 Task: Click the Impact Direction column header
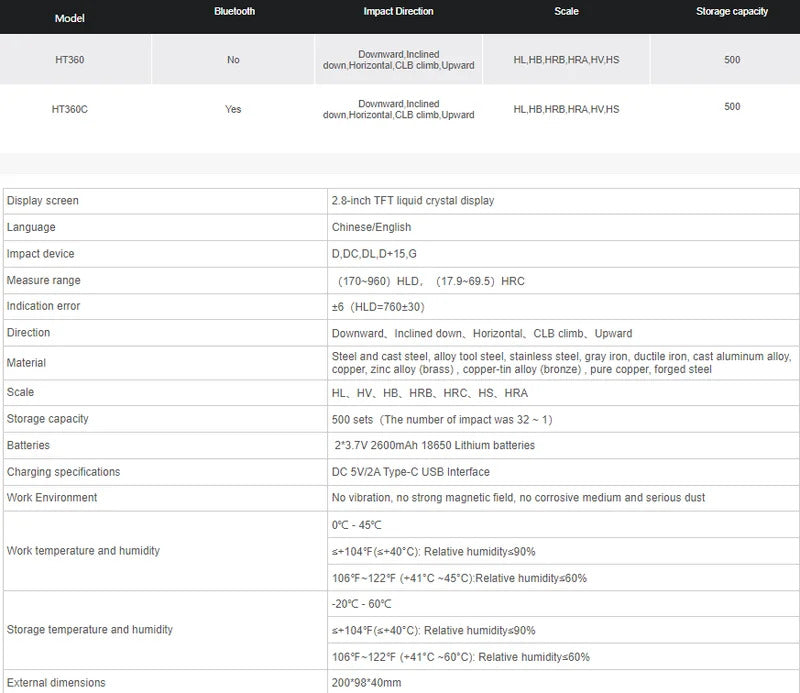(398, 12)
